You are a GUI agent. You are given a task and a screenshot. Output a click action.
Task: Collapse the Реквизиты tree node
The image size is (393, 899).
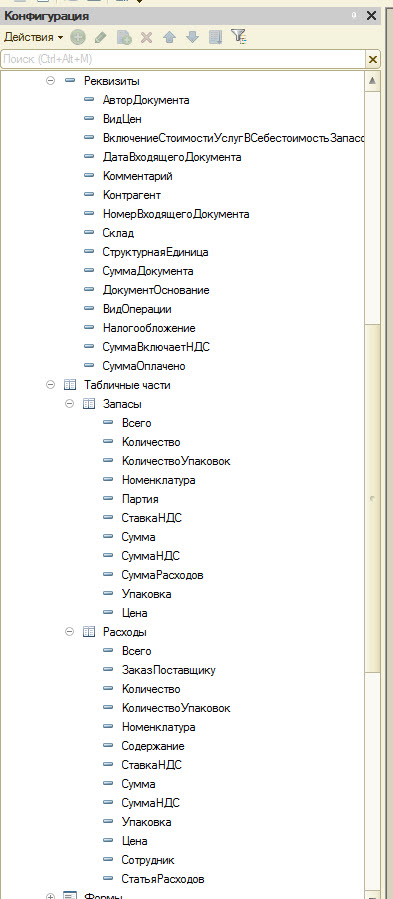click(50, 81)
